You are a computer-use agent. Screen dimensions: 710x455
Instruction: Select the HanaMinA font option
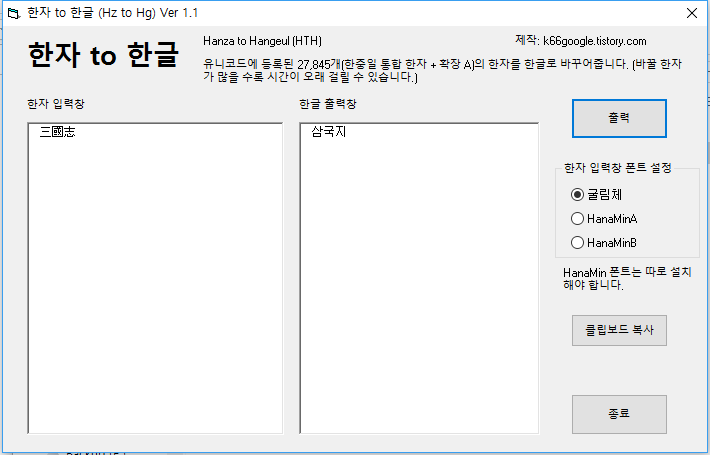[604, 219]
